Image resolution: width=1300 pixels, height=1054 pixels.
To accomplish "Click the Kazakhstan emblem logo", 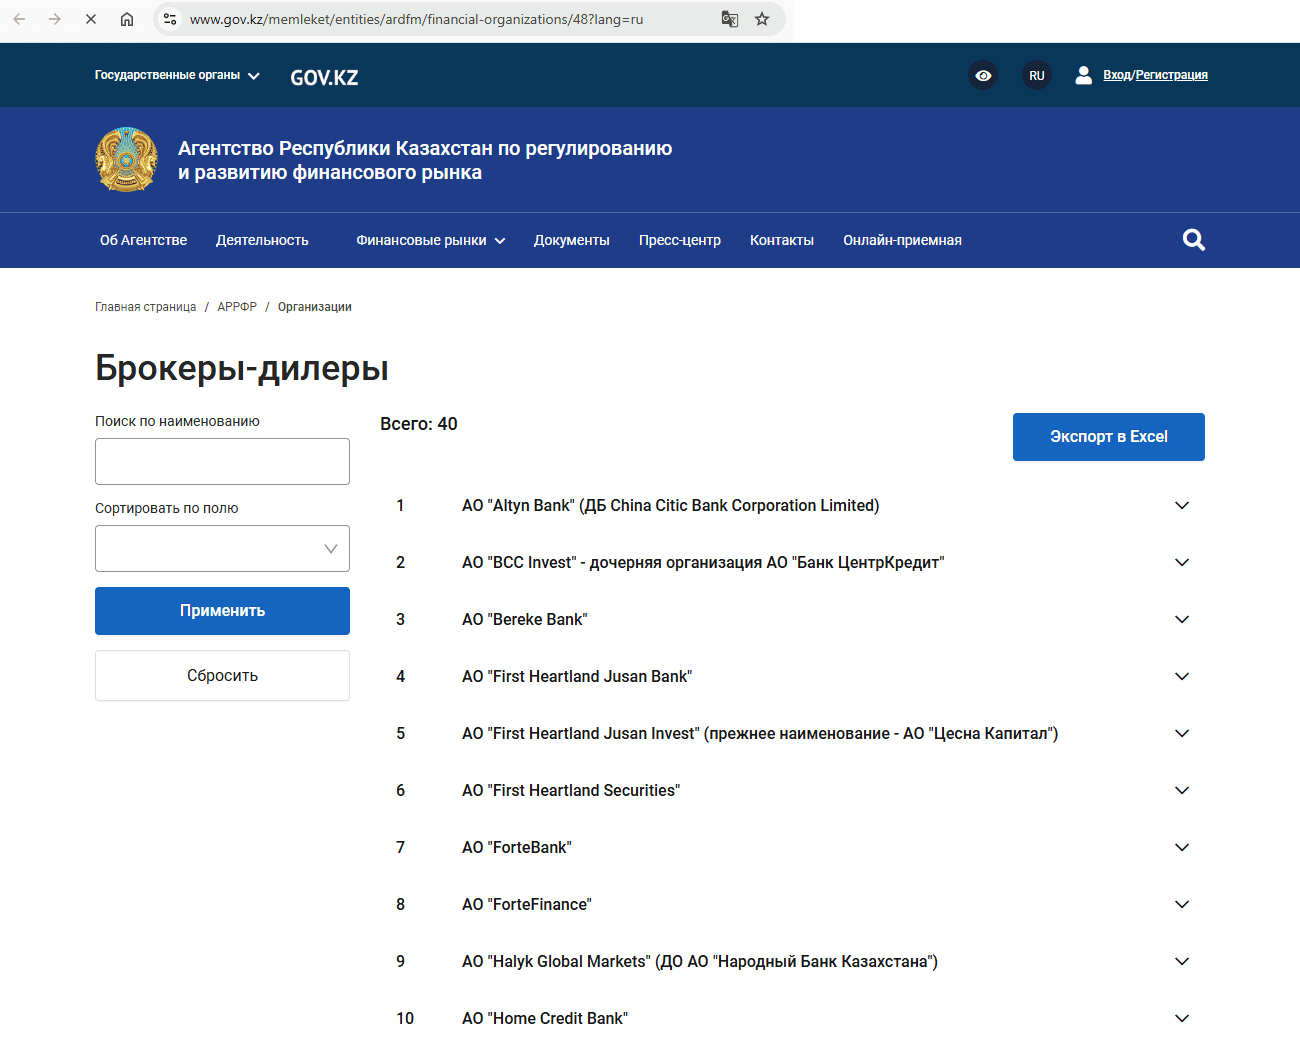I will (126, 159).
